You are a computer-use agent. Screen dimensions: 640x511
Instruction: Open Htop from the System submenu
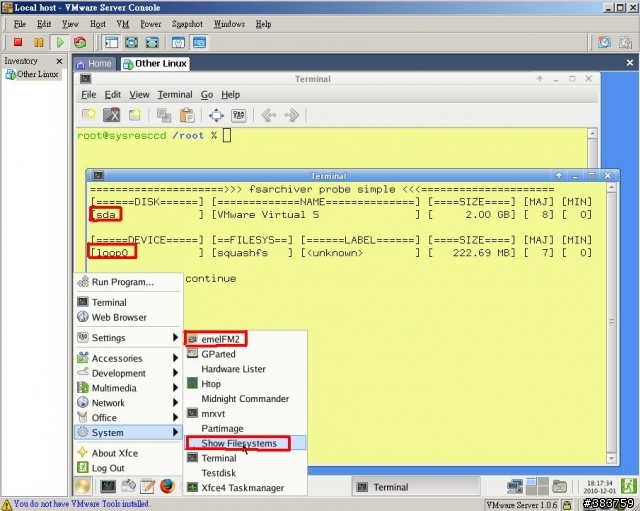(x=245, y=384)
